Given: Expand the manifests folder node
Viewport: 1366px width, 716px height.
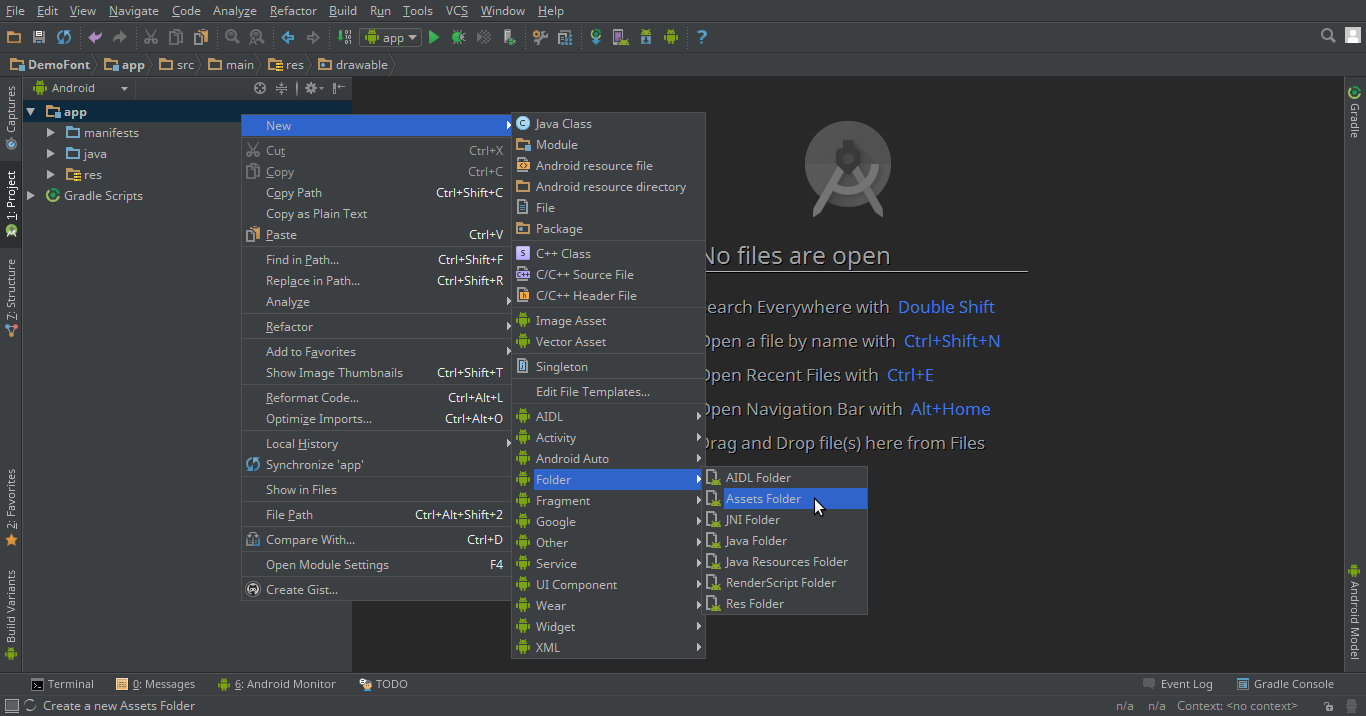Looking at the screenshot, I should pyautogui.click(x=51, y=133).
